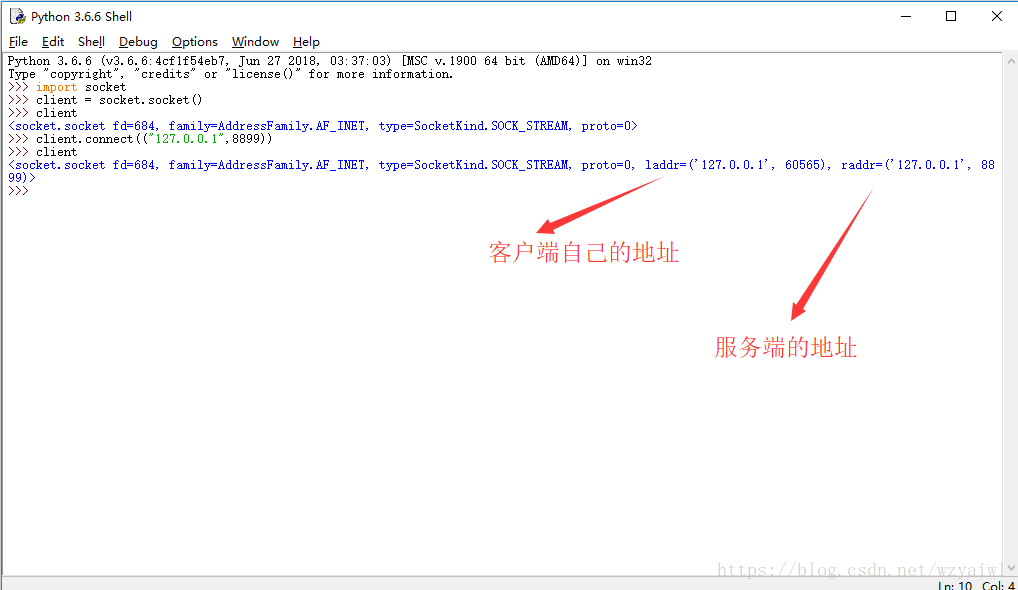Click the 'Python 3.6.6 Shell' window title
1018x590 pixels.
pos(81,16)
